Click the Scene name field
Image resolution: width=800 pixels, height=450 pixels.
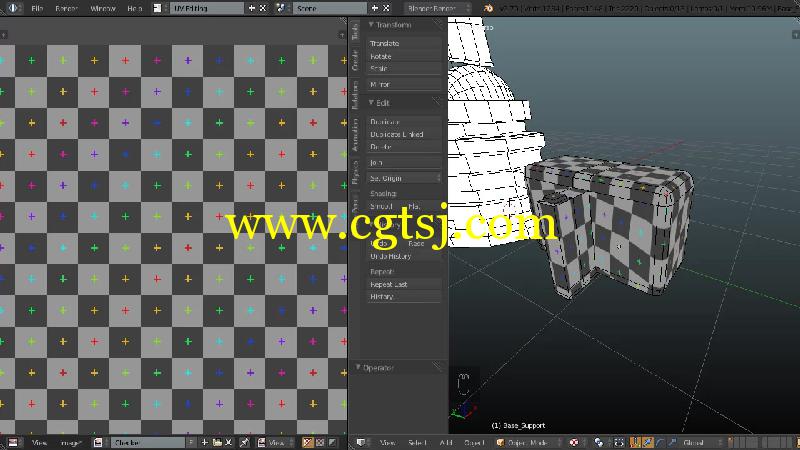pos(330,8)
